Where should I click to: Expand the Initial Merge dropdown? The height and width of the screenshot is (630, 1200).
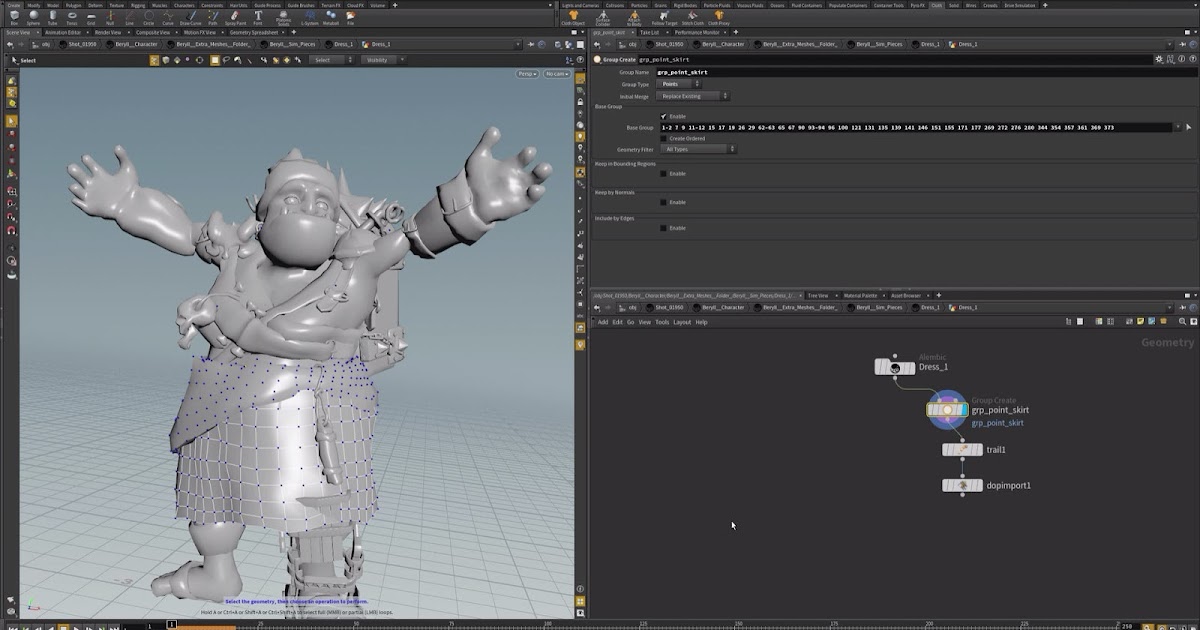point(693,96)
